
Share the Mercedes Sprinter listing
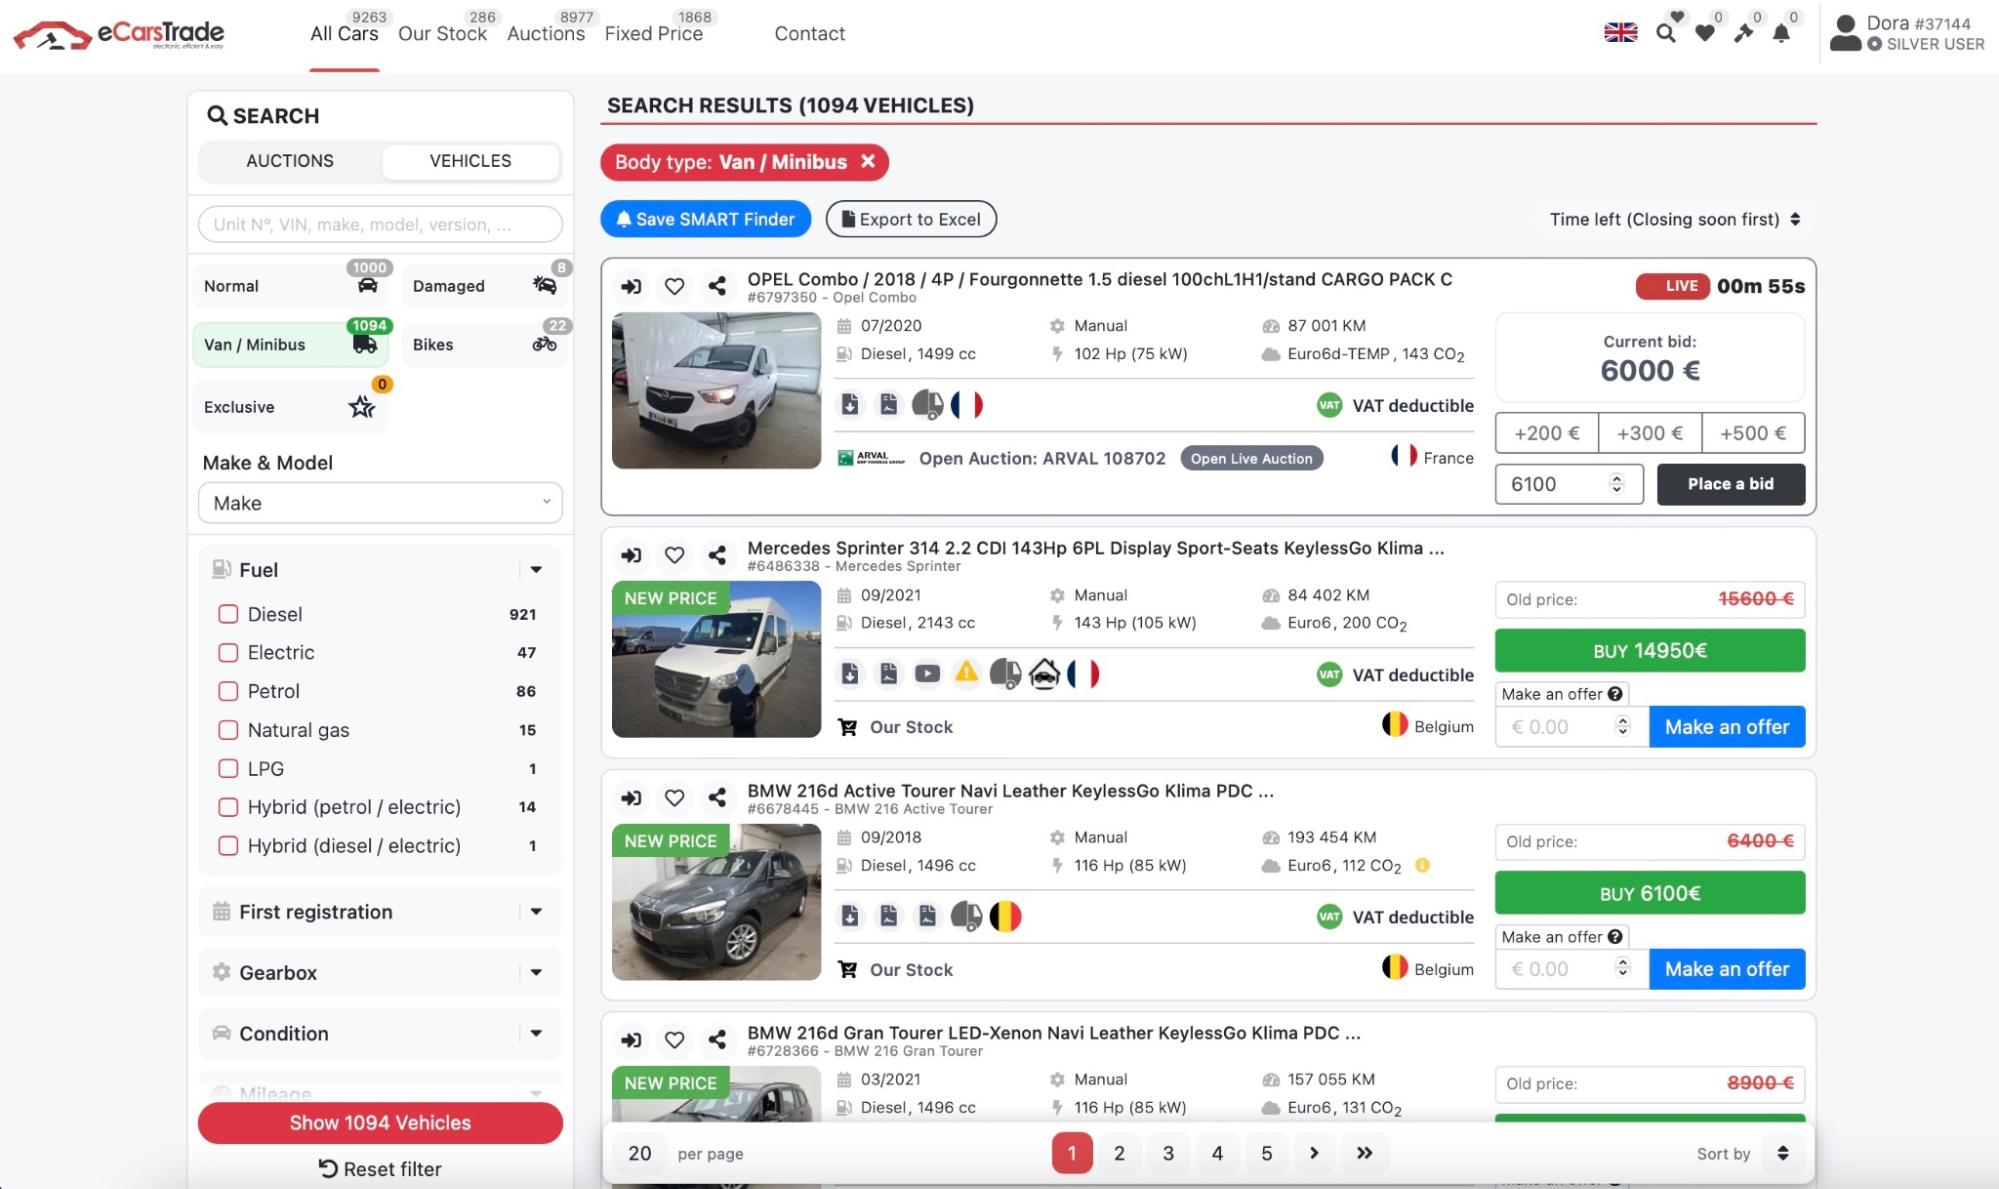tap(717, 556)
